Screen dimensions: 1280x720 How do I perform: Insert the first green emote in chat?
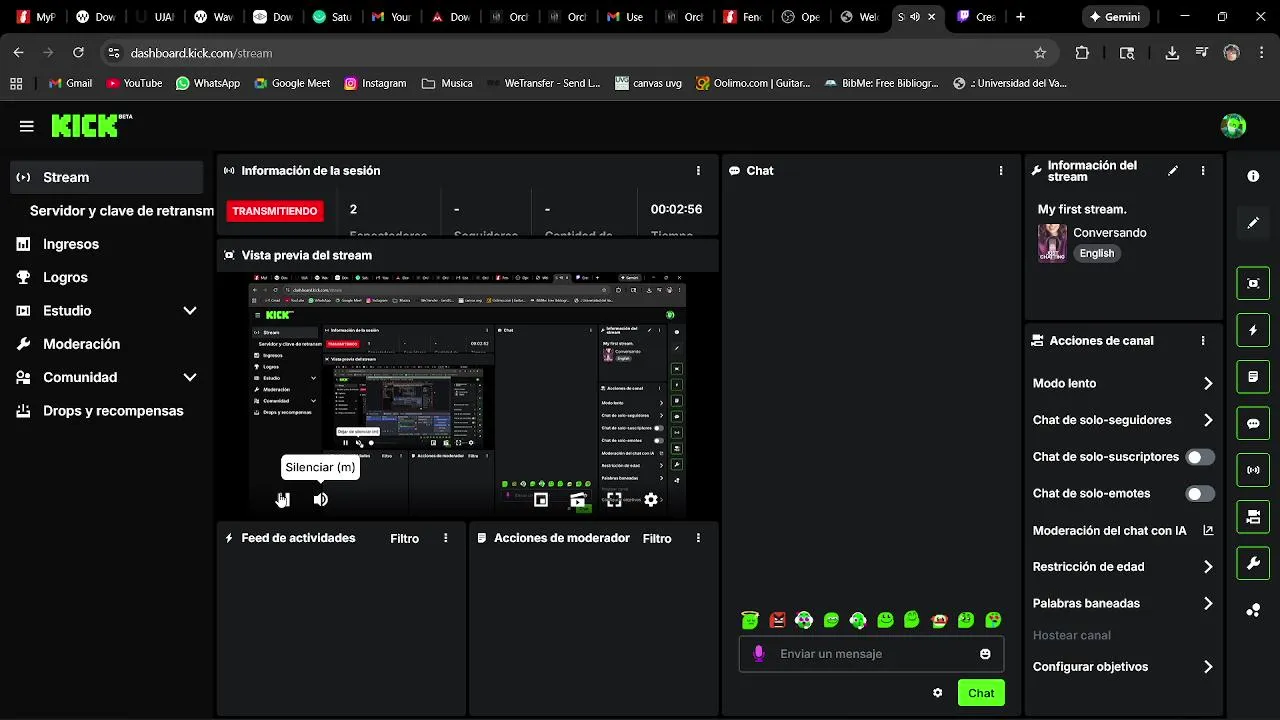pyautogui.click(x=750, y=620)
